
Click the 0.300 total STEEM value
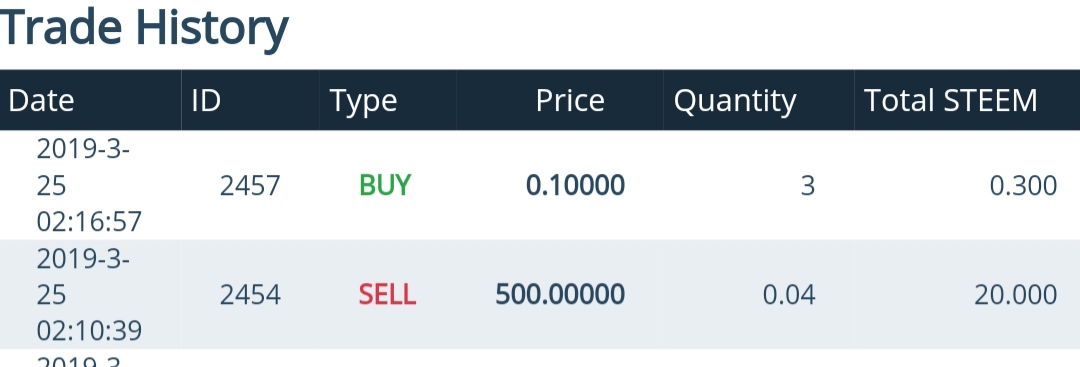point(1024,185)
